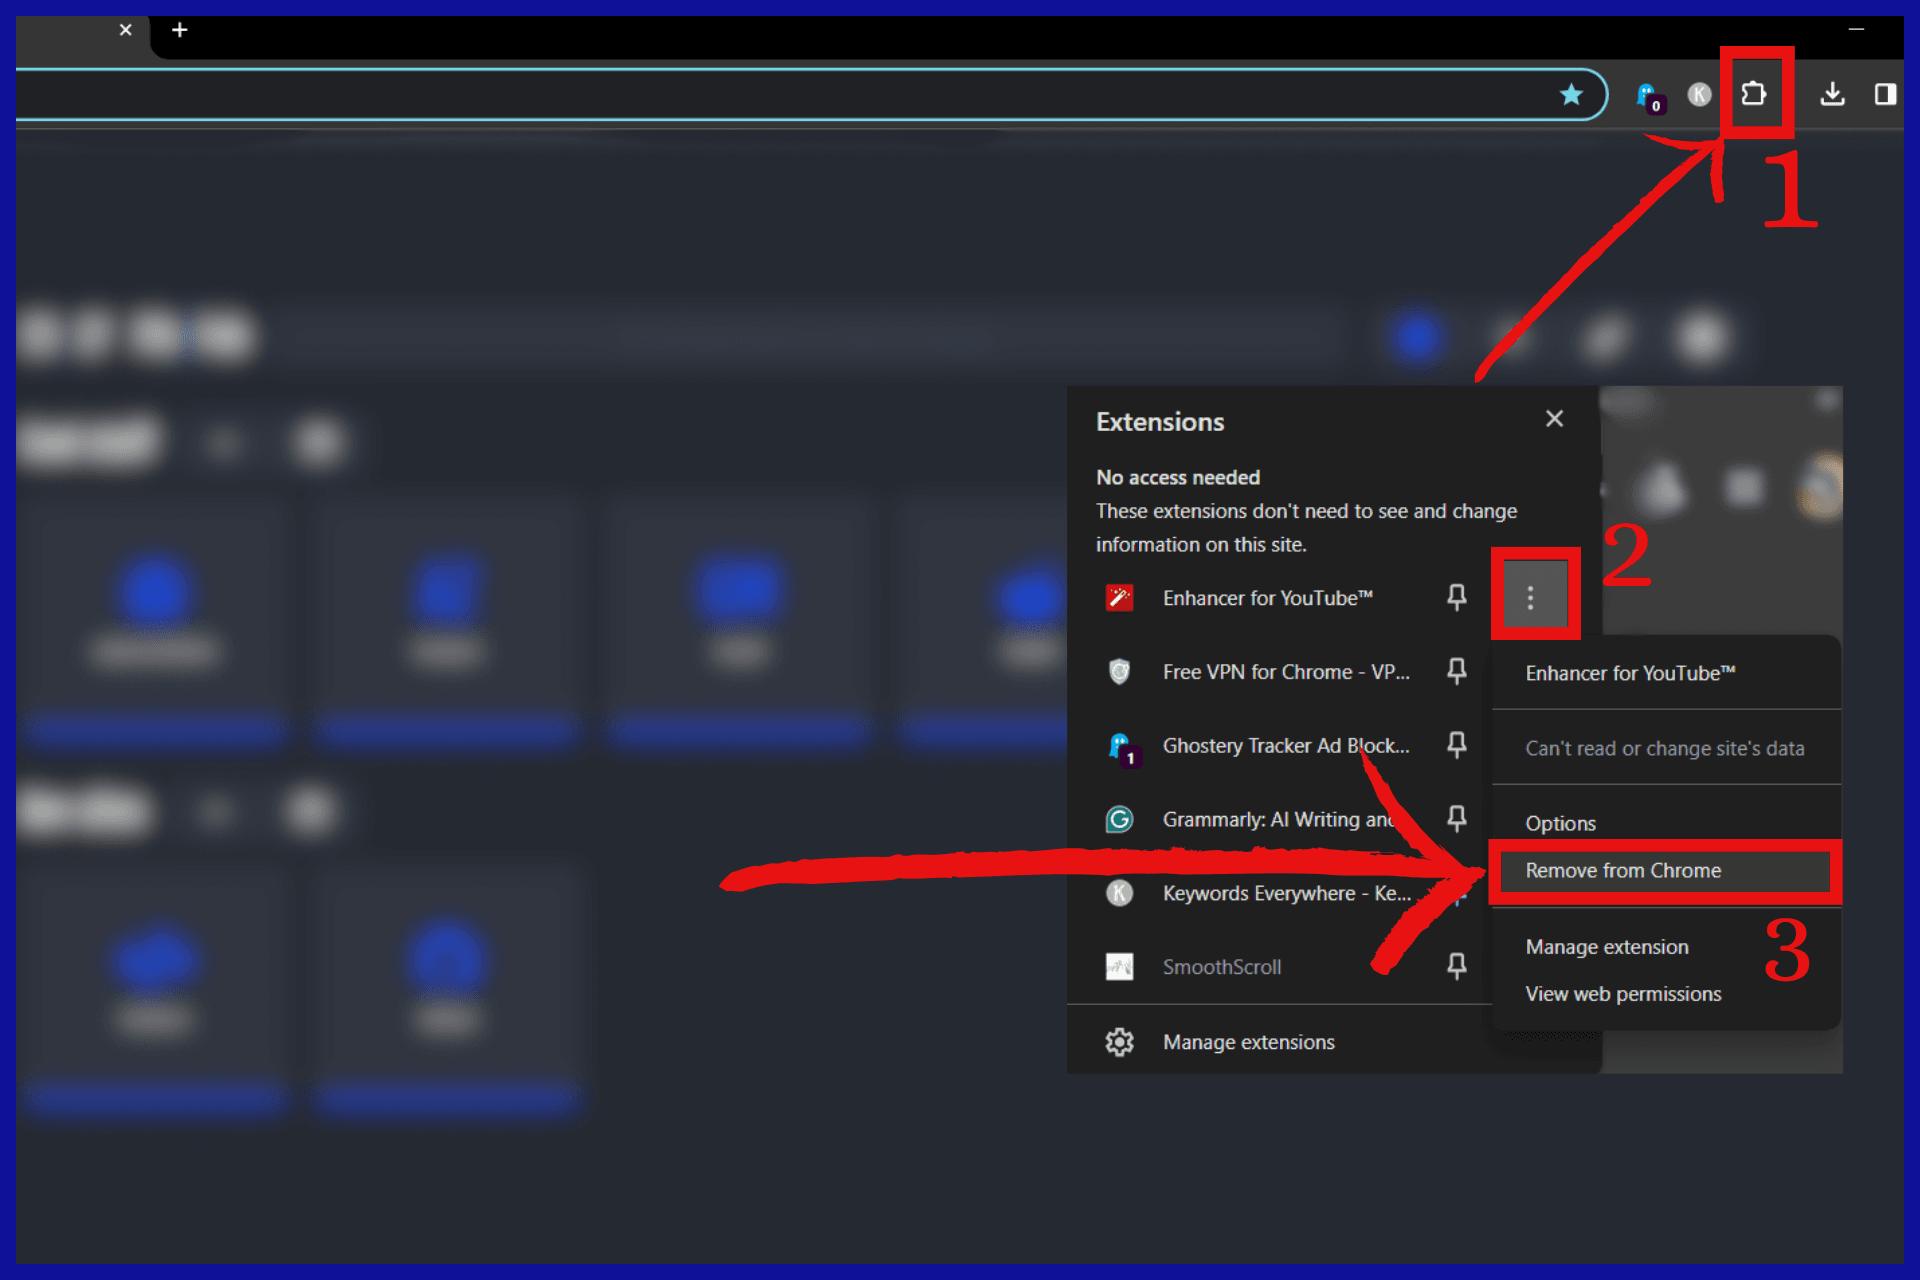
Task: Click the bookmark star in address bar
Action: click(x=1572, y=95)
